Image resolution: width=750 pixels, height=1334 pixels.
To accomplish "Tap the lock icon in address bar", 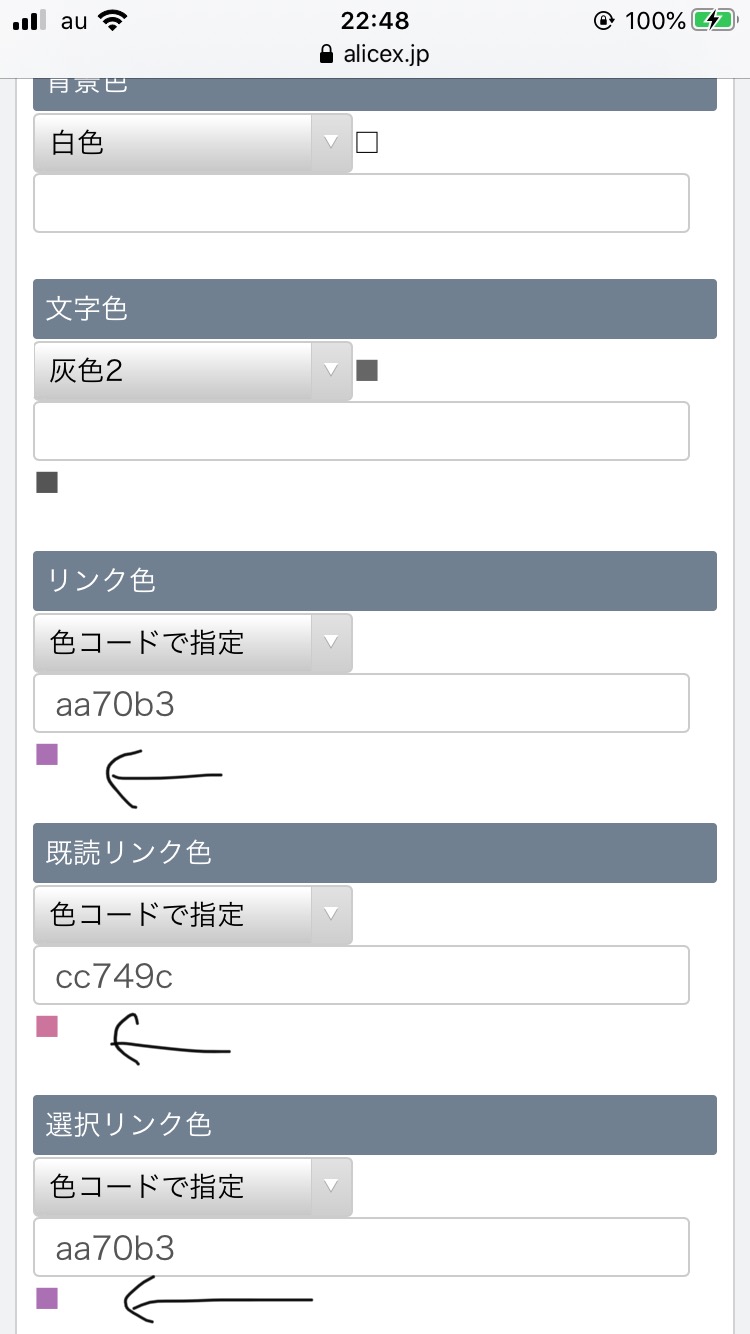I will 325,55.
